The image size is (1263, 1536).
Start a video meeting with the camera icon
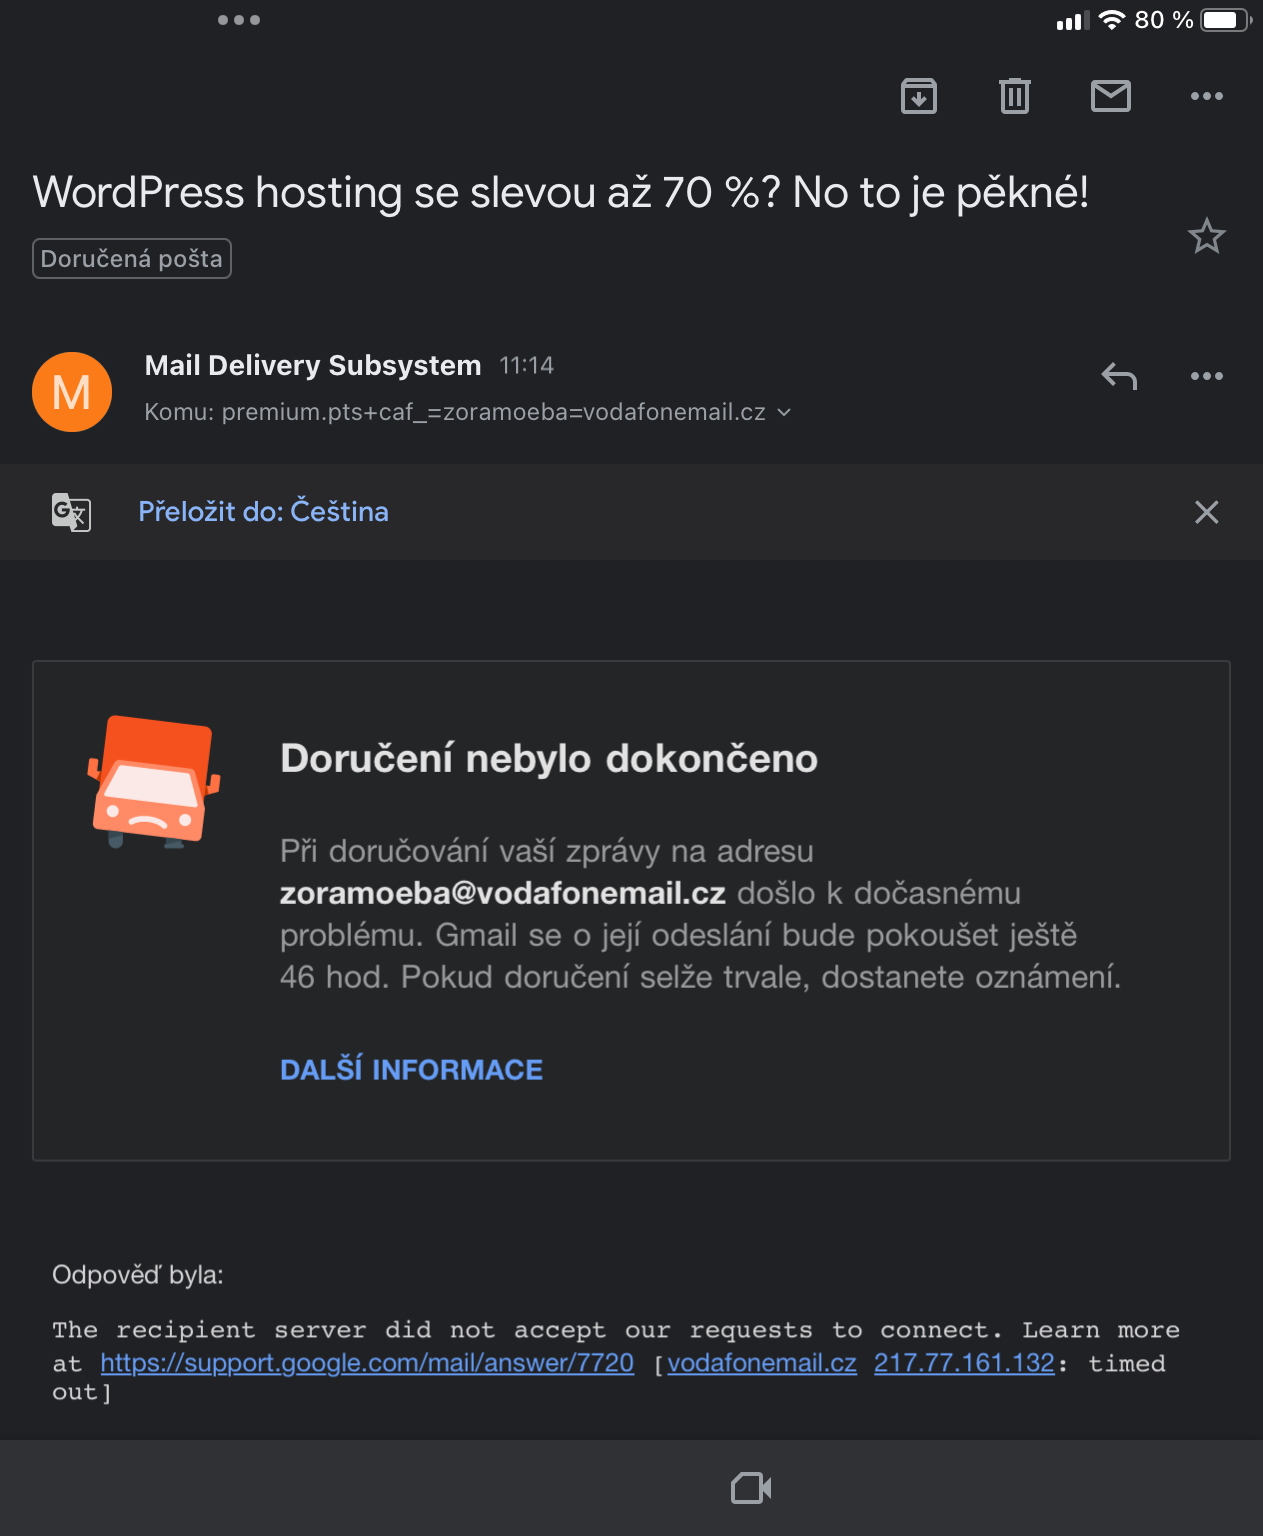751,1488
